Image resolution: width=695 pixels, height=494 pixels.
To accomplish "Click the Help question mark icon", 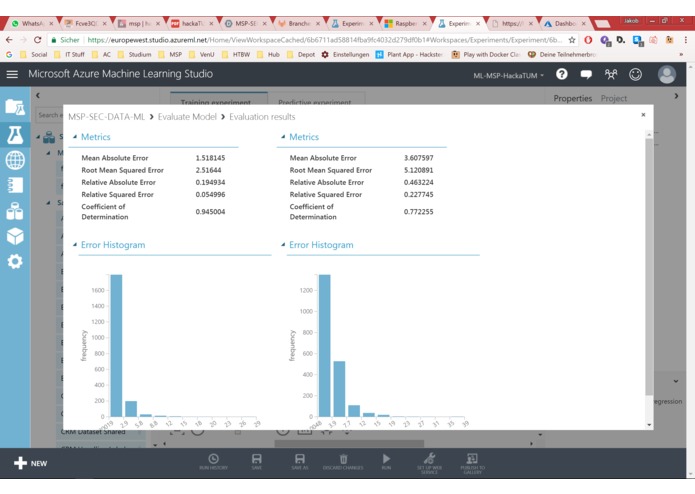I will (562, 74).
